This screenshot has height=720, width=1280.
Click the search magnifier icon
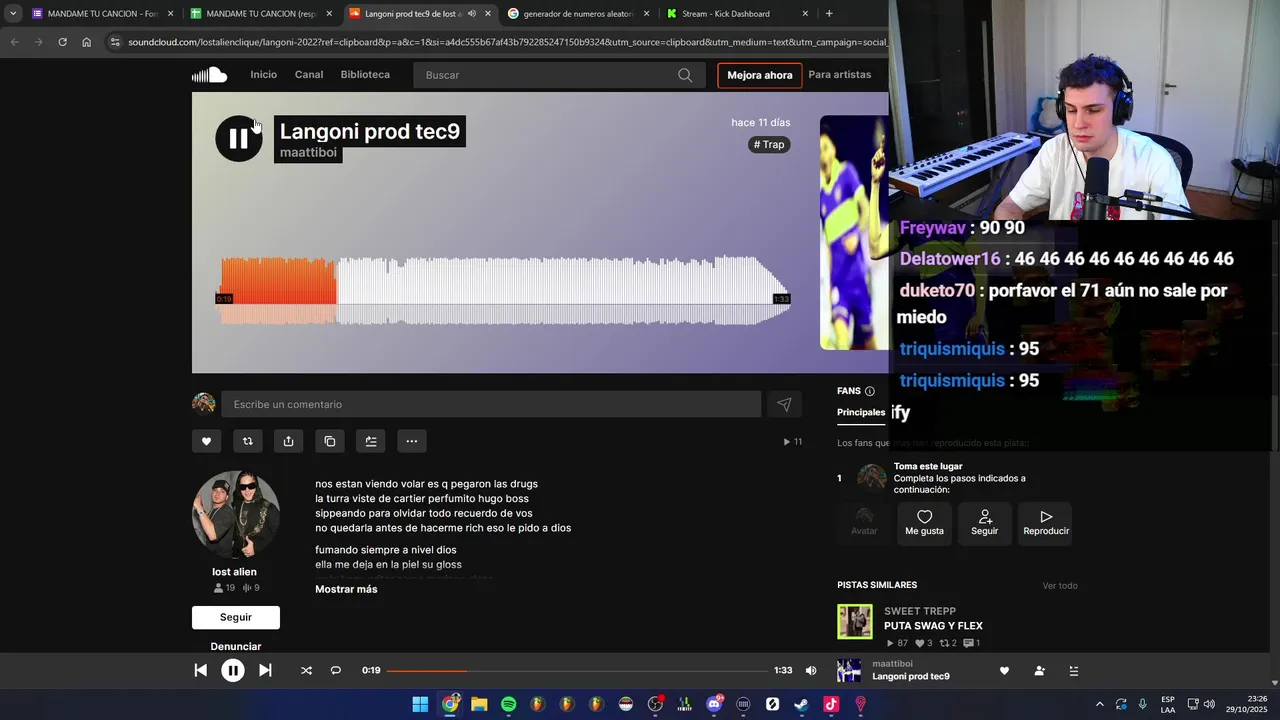point(685,75)
